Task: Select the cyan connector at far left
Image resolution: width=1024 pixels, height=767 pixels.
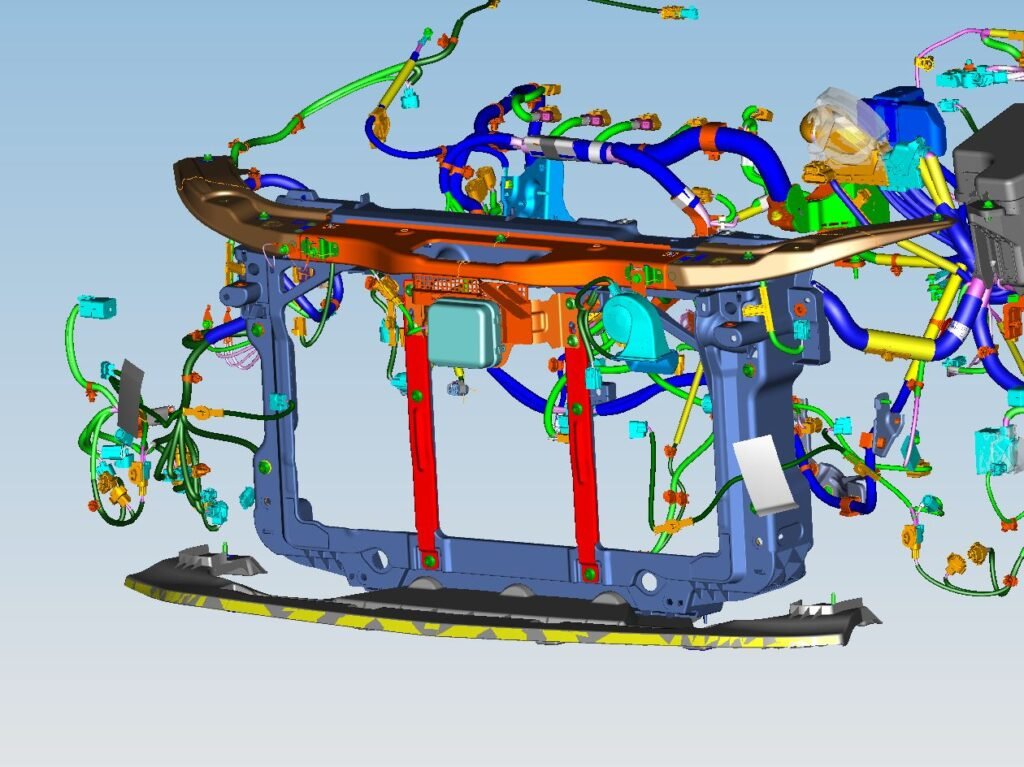Action: pos(97,306)
